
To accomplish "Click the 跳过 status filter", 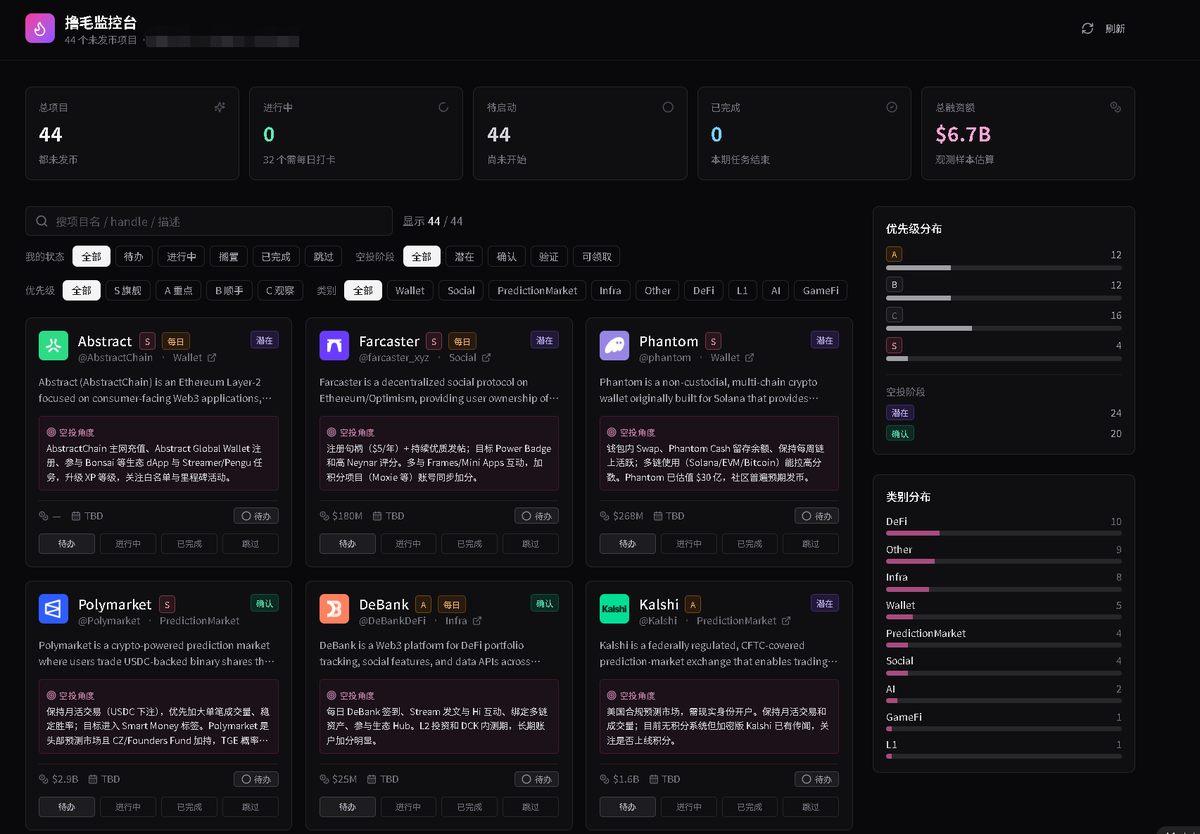I will click(x=321, y=257).
